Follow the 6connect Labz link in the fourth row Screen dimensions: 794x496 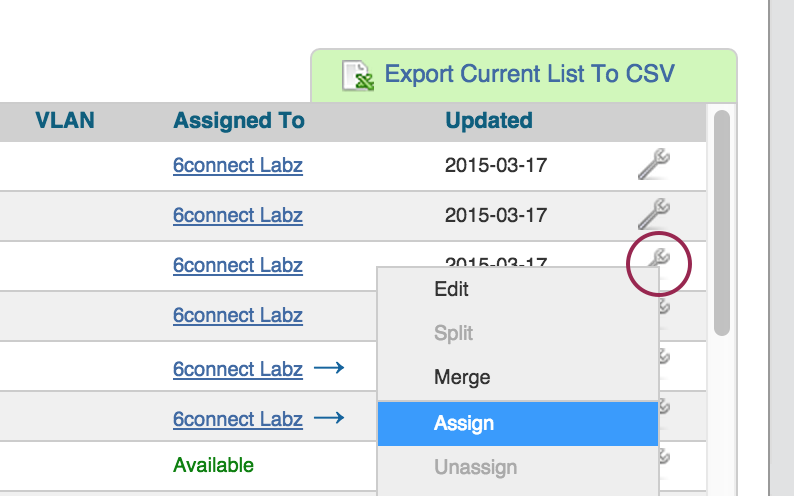click(238, 315)
